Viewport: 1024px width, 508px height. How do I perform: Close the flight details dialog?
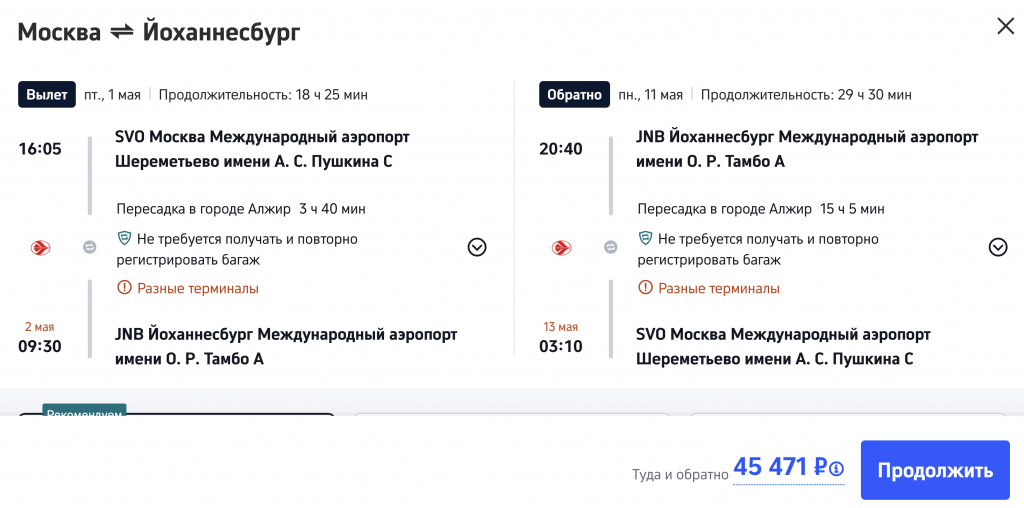pos(1005,27)
